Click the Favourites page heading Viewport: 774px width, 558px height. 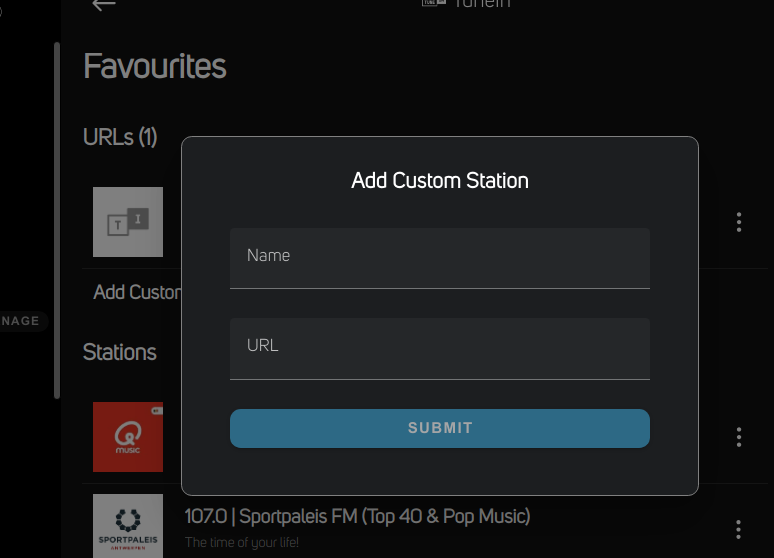pos(155,67)
